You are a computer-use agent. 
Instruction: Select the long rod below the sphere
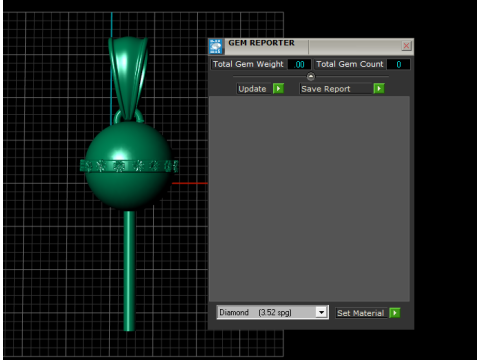(129, 271)
